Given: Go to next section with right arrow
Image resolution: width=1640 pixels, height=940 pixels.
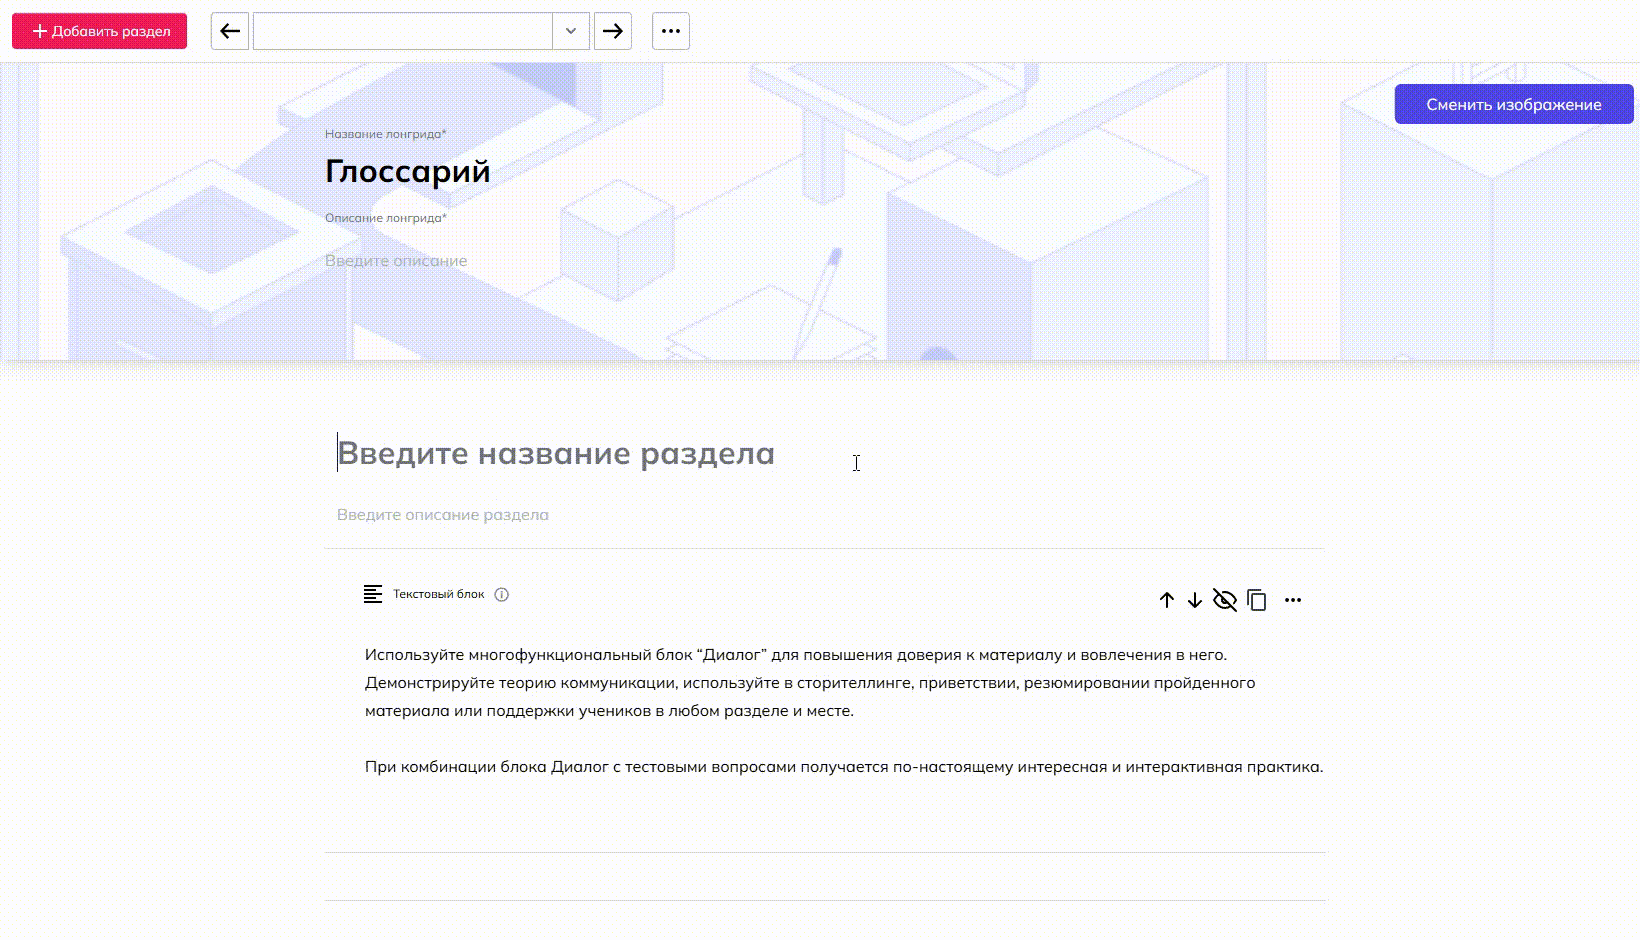Looking at the screenshot, I should [613, 31].
